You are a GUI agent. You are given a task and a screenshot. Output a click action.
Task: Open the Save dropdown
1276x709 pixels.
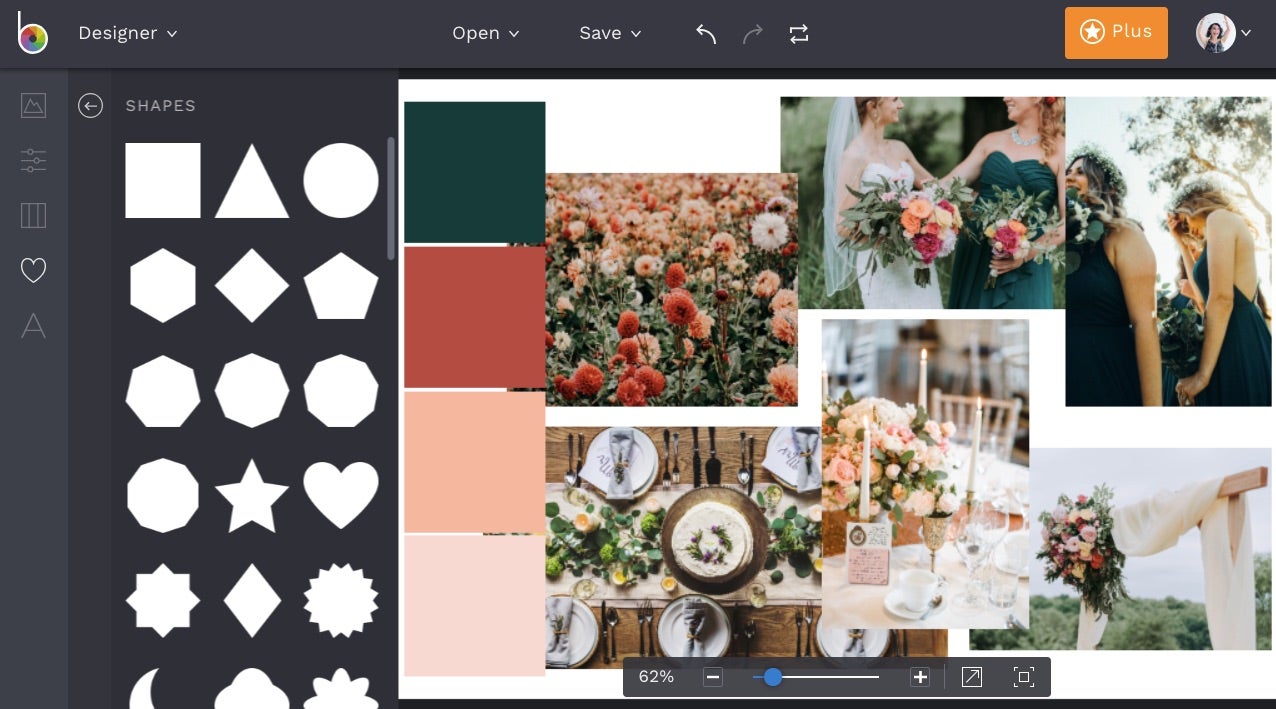(610, 33)
